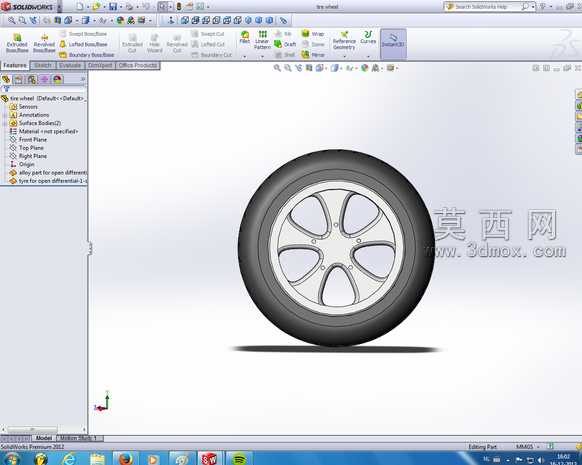
Task: Open DimXpertManager tab icon
Action: 45,79
